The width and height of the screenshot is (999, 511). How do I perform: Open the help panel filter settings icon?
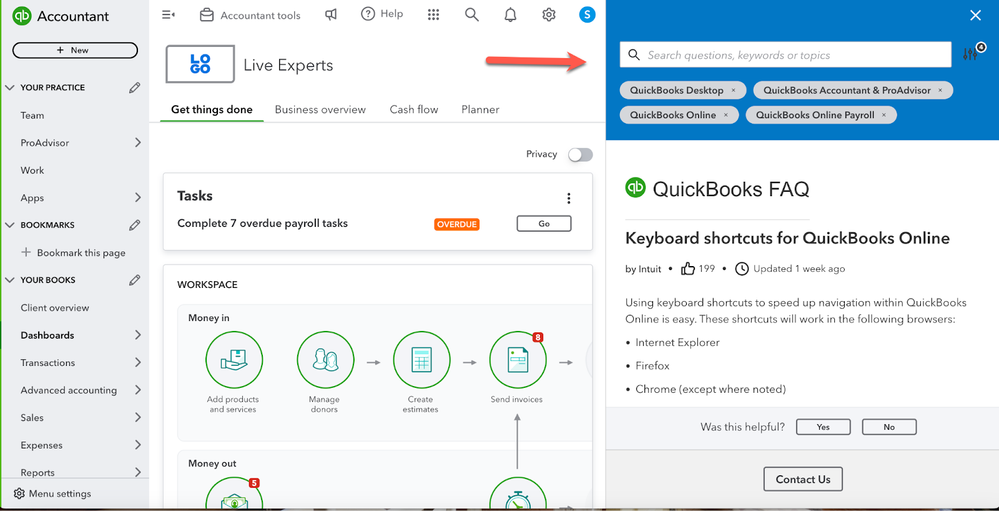pyautogui.click(x=970, y=54)
